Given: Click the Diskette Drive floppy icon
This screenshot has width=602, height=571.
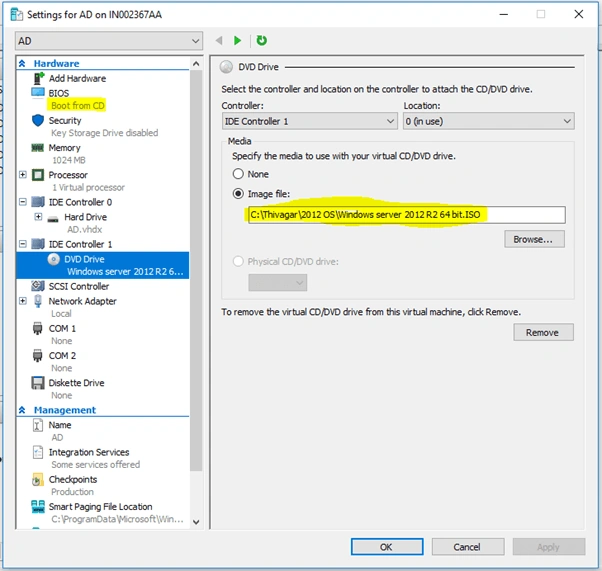Looking at the screenshot, I should coord(38,383).
